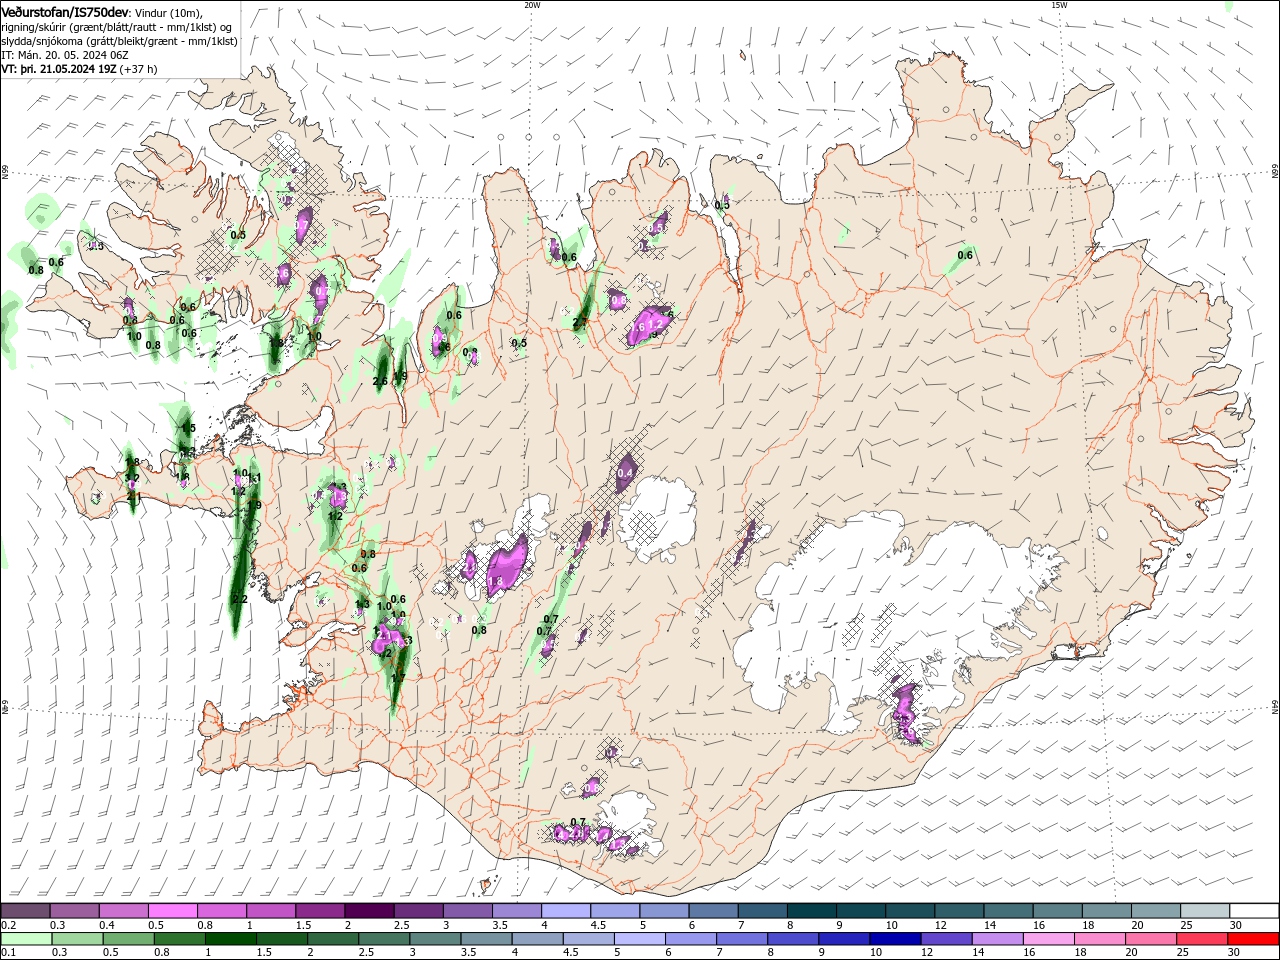Click the 20W longitude label
The image size is (1280, 960).
532,5
